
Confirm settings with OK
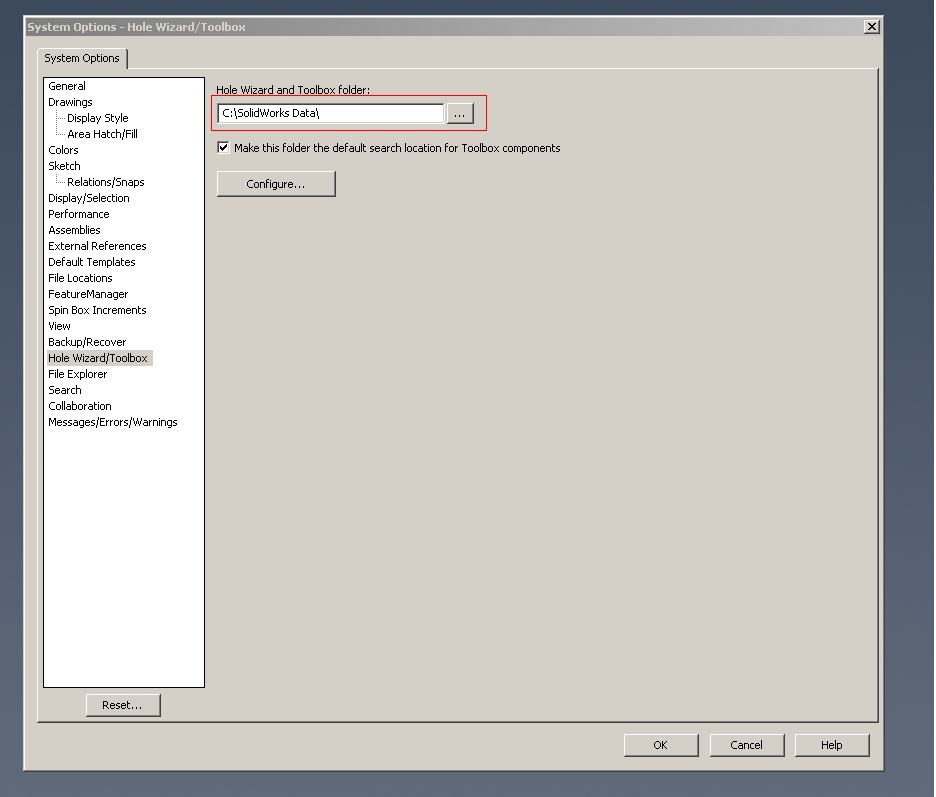point(661,745)
